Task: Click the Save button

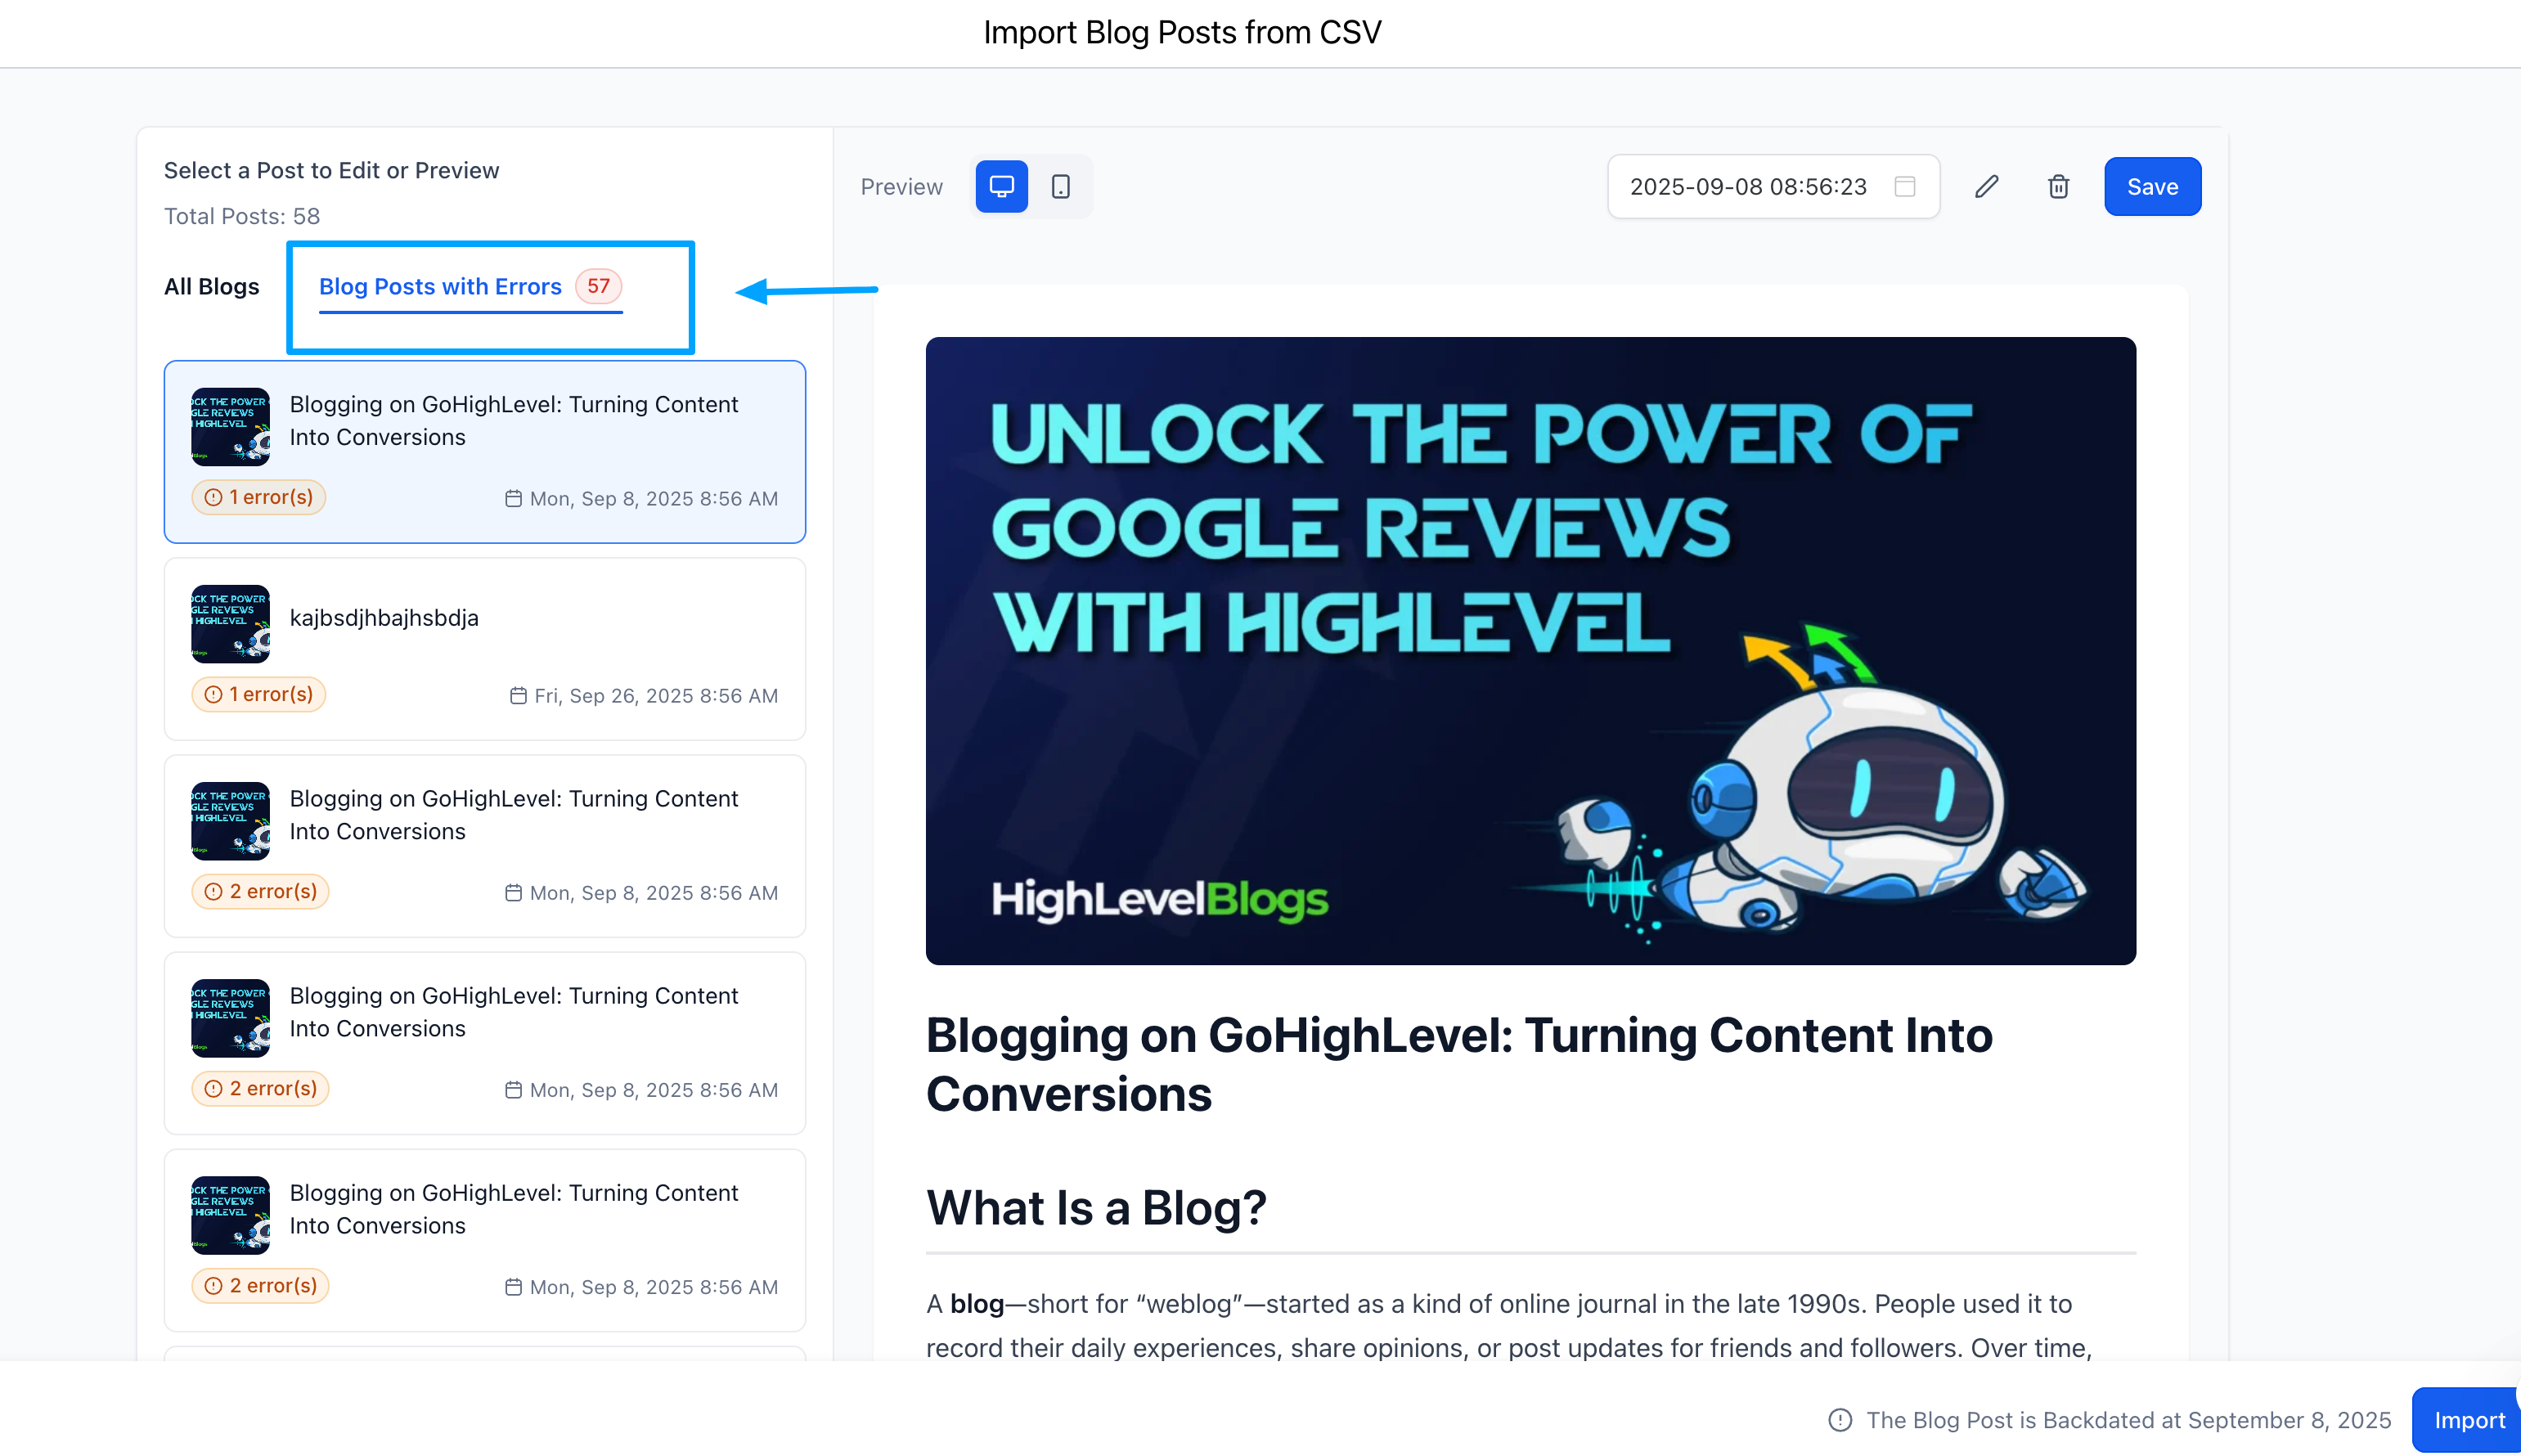Action: [2151, 186]
